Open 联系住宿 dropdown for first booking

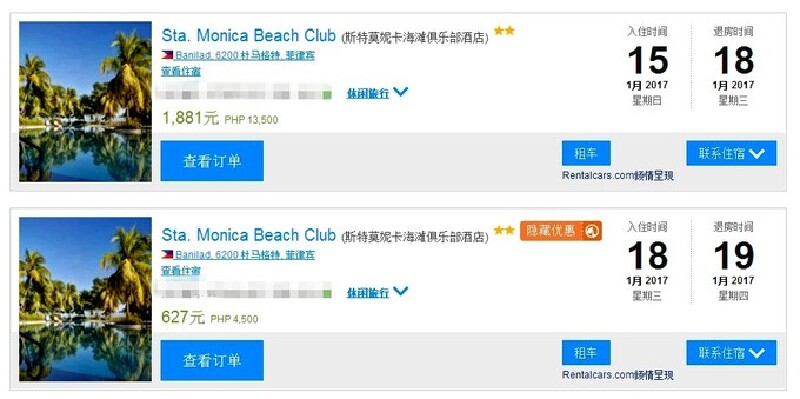point(731,153)
